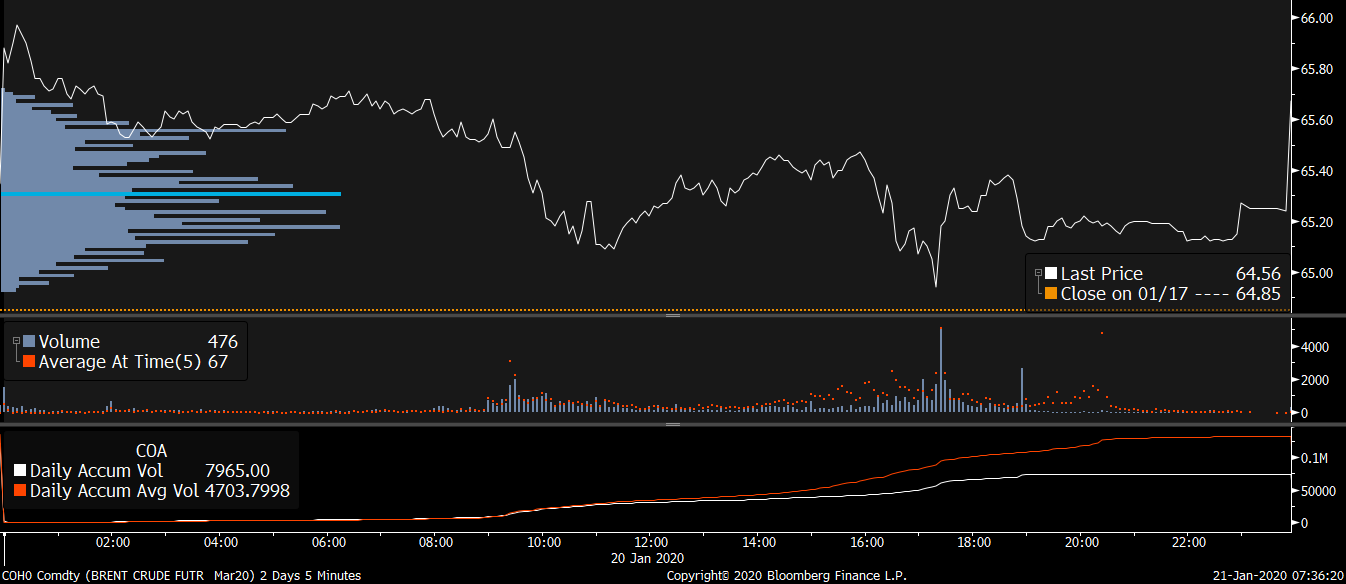Click the "20 Jan 2020" date label
The width and height of the screenshot is (1346, 584).
[648, 557]
